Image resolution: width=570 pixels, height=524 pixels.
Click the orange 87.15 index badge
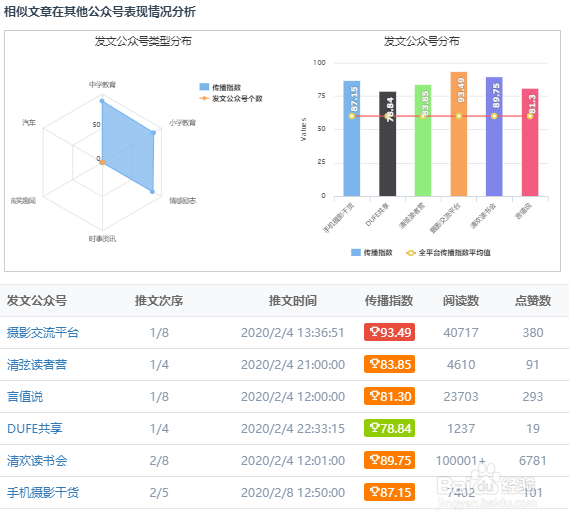click(389, 492)
